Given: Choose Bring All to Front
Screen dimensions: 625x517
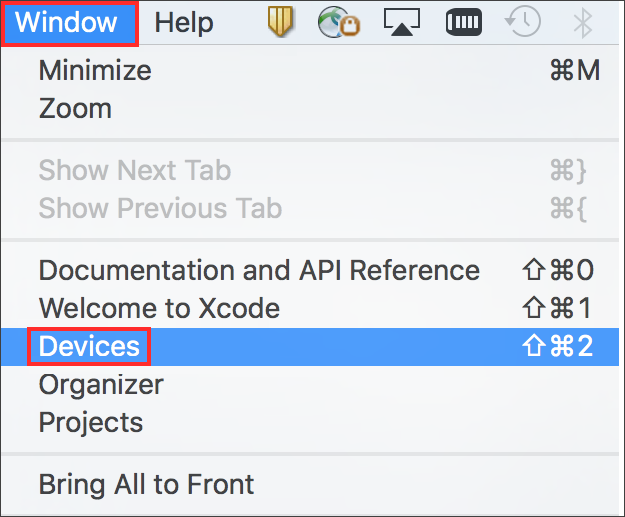Looking at the screenshot, I should click(x=310, y=484).
